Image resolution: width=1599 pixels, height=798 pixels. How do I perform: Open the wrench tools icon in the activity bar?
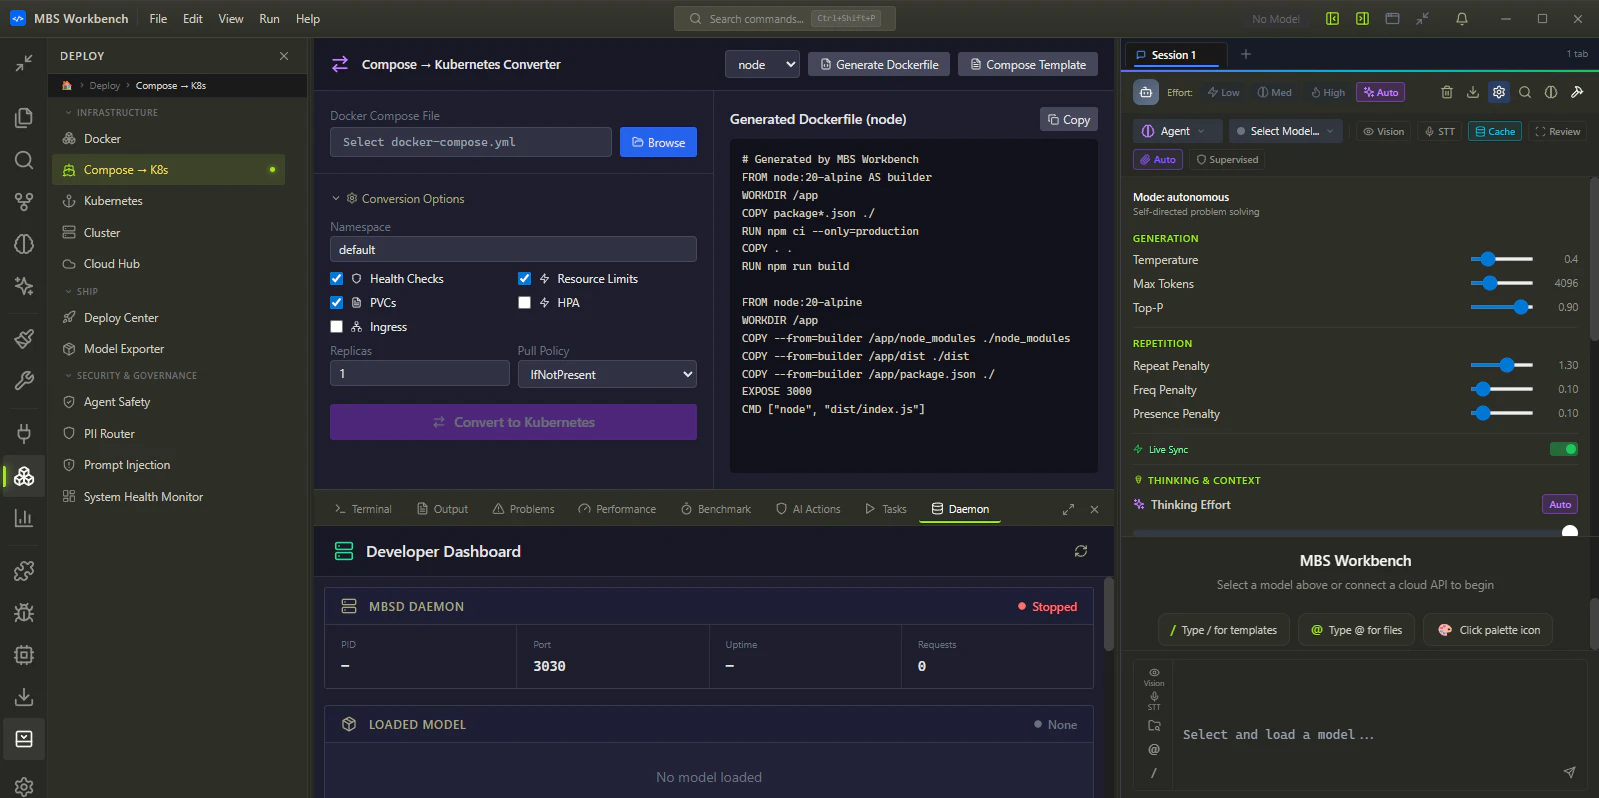24,380
